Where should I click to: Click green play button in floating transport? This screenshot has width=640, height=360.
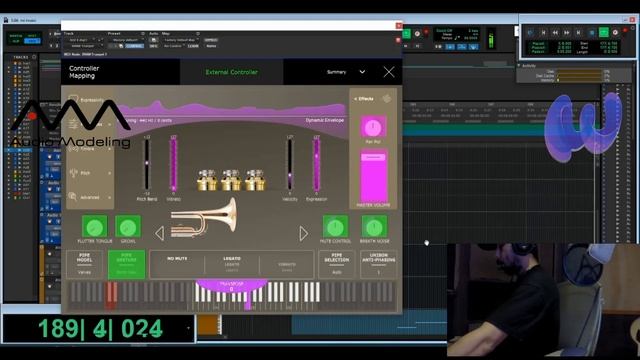603,32
